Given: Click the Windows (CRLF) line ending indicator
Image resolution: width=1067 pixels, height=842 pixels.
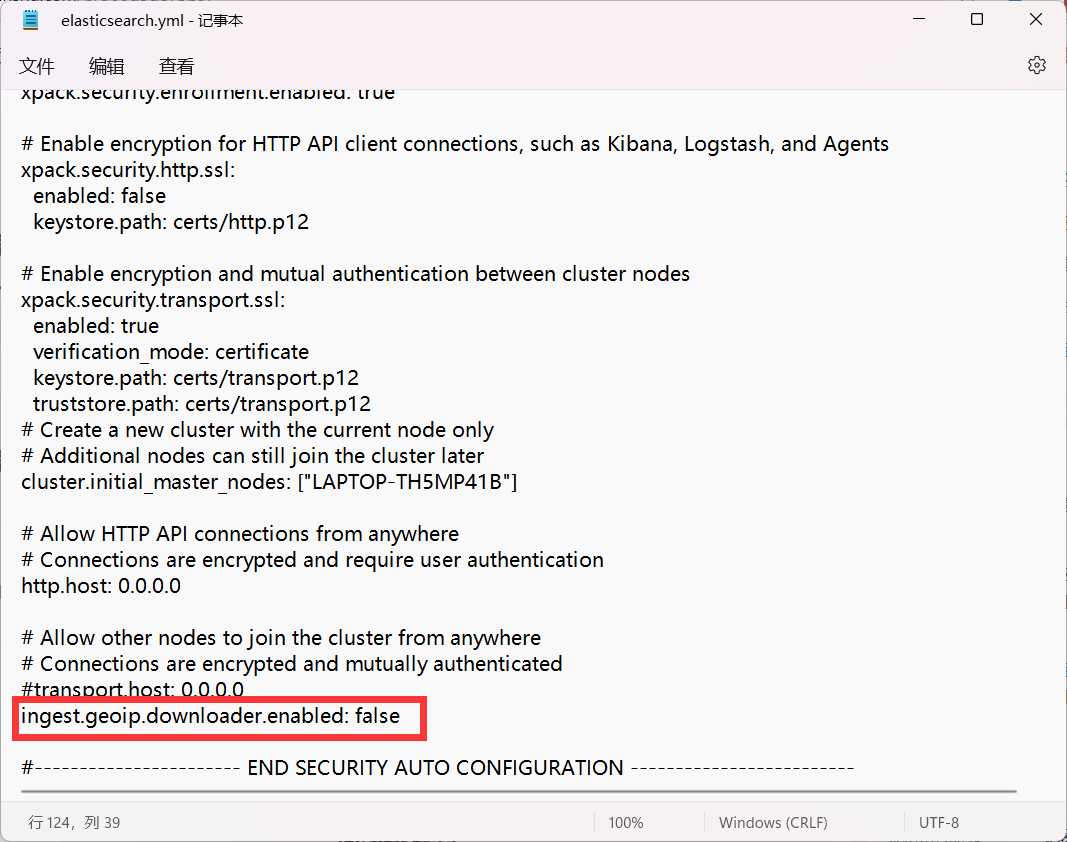Looking at the screenshot, I should [773, 822].
